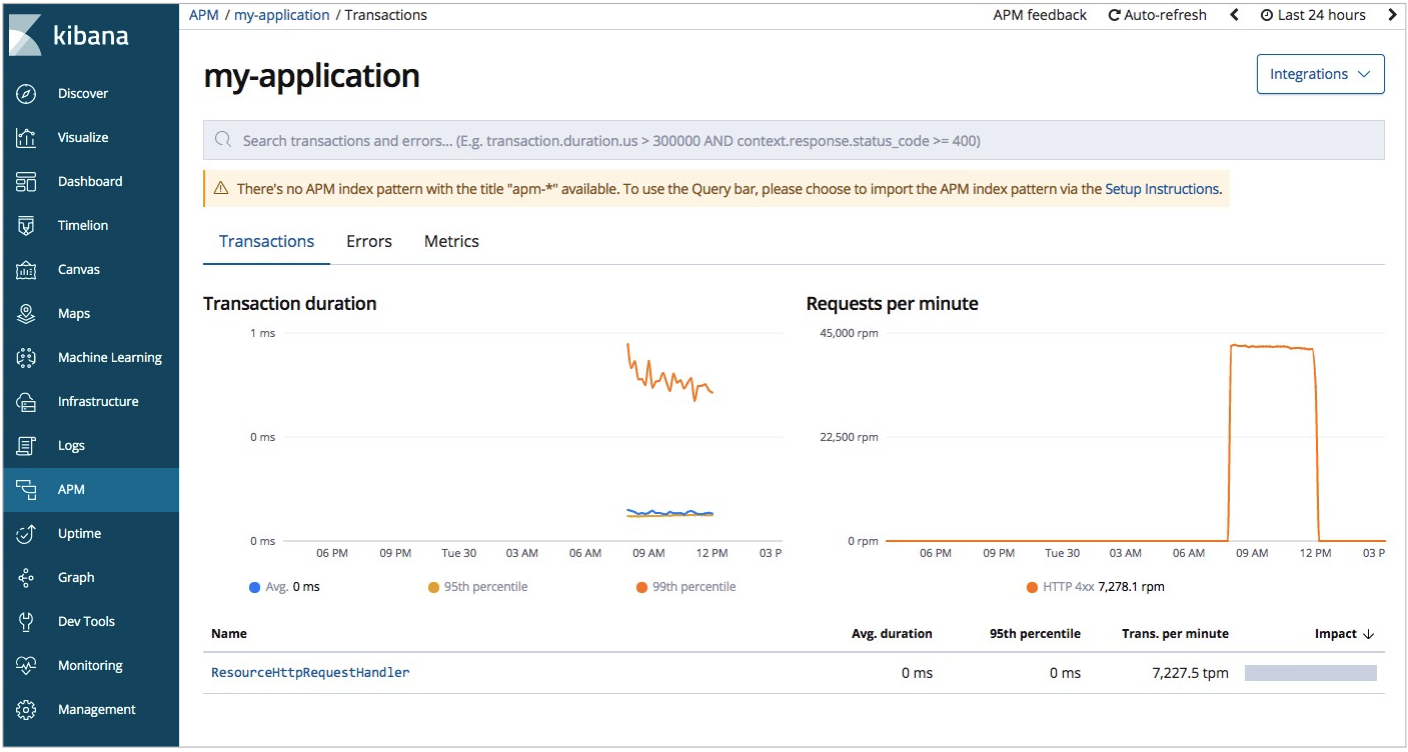Open Discover from the compass icon
This screenshot has width=1408, height=752.
(27, 93)
